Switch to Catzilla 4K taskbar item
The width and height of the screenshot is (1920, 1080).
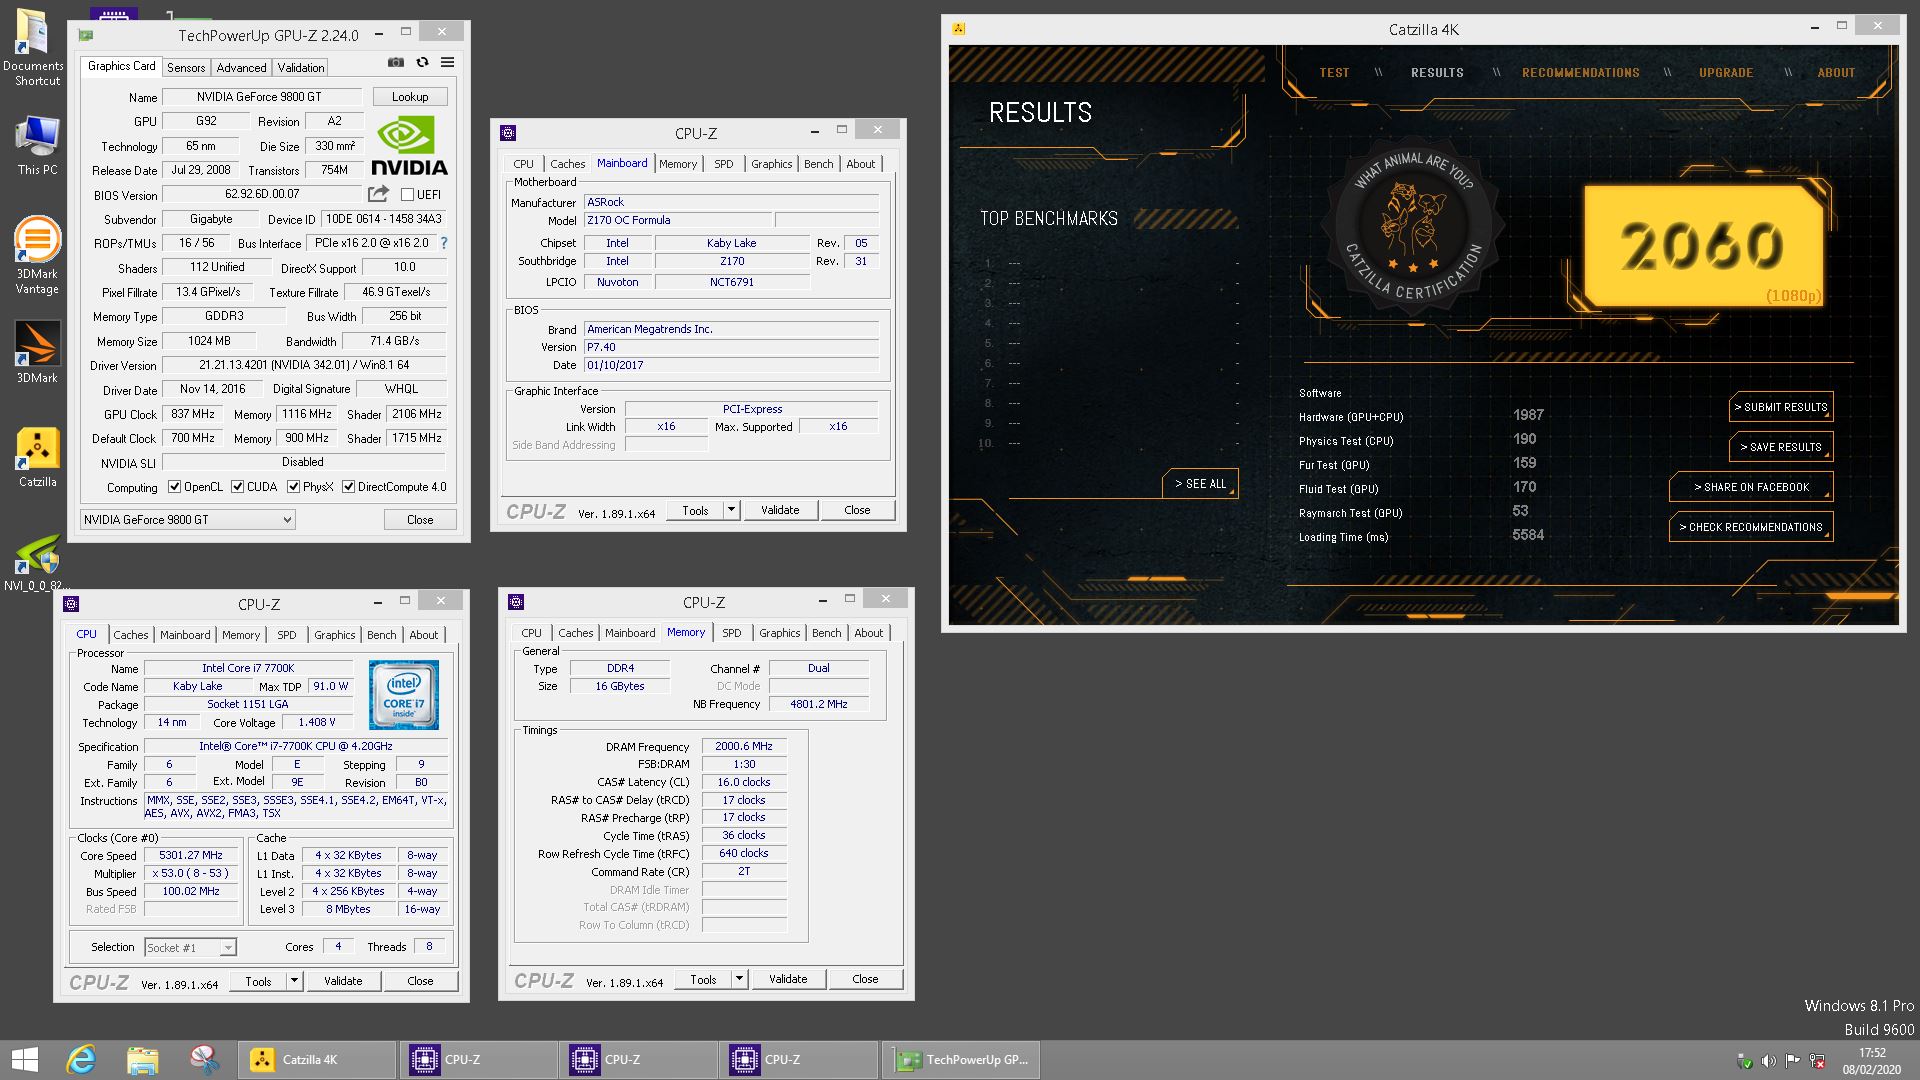point(316,1060)
